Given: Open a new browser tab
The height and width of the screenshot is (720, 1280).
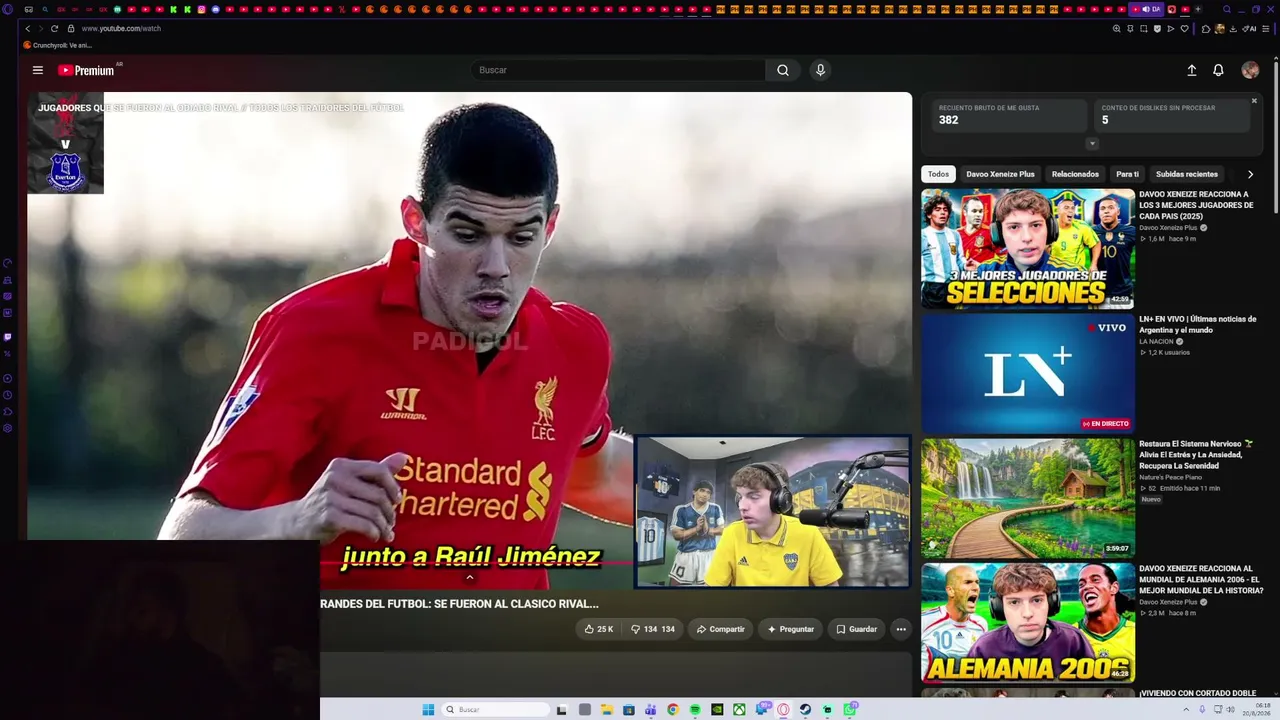Looking at the screenshot, I should (x=1198, y=10).
